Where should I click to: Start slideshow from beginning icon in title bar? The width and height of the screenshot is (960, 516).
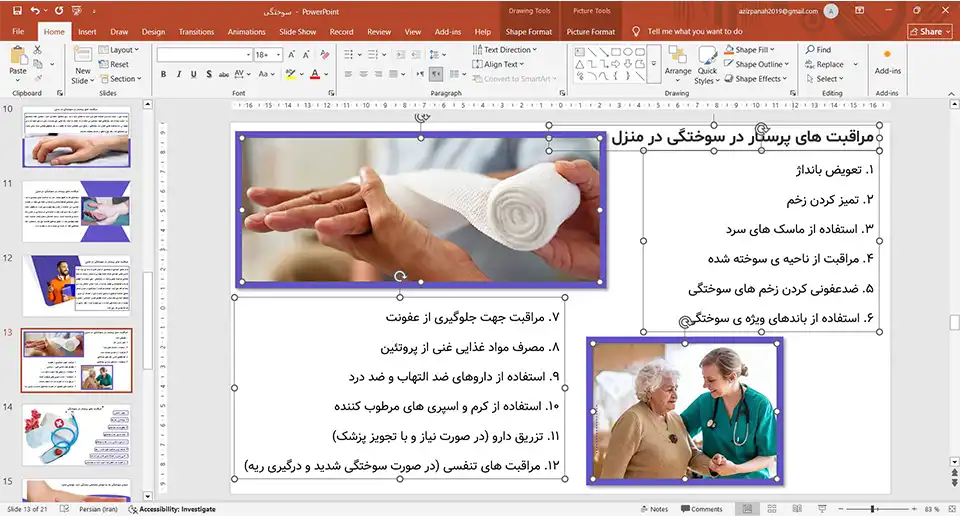(x=77, y=10)
